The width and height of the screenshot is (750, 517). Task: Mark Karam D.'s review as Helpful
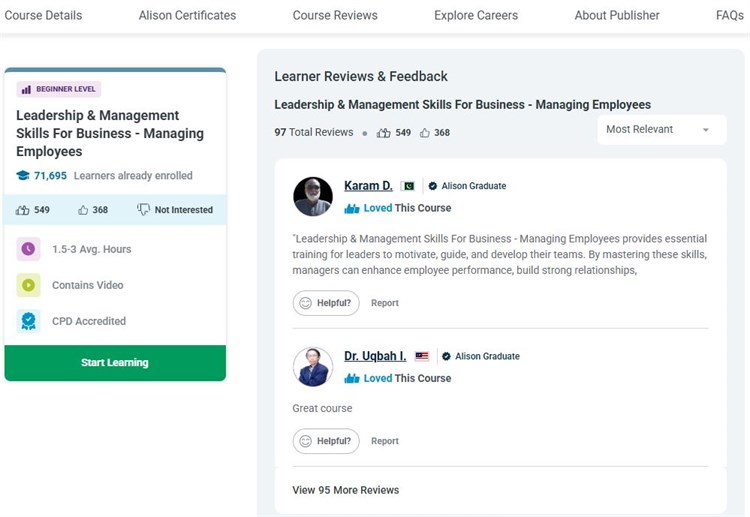point(326,303)
